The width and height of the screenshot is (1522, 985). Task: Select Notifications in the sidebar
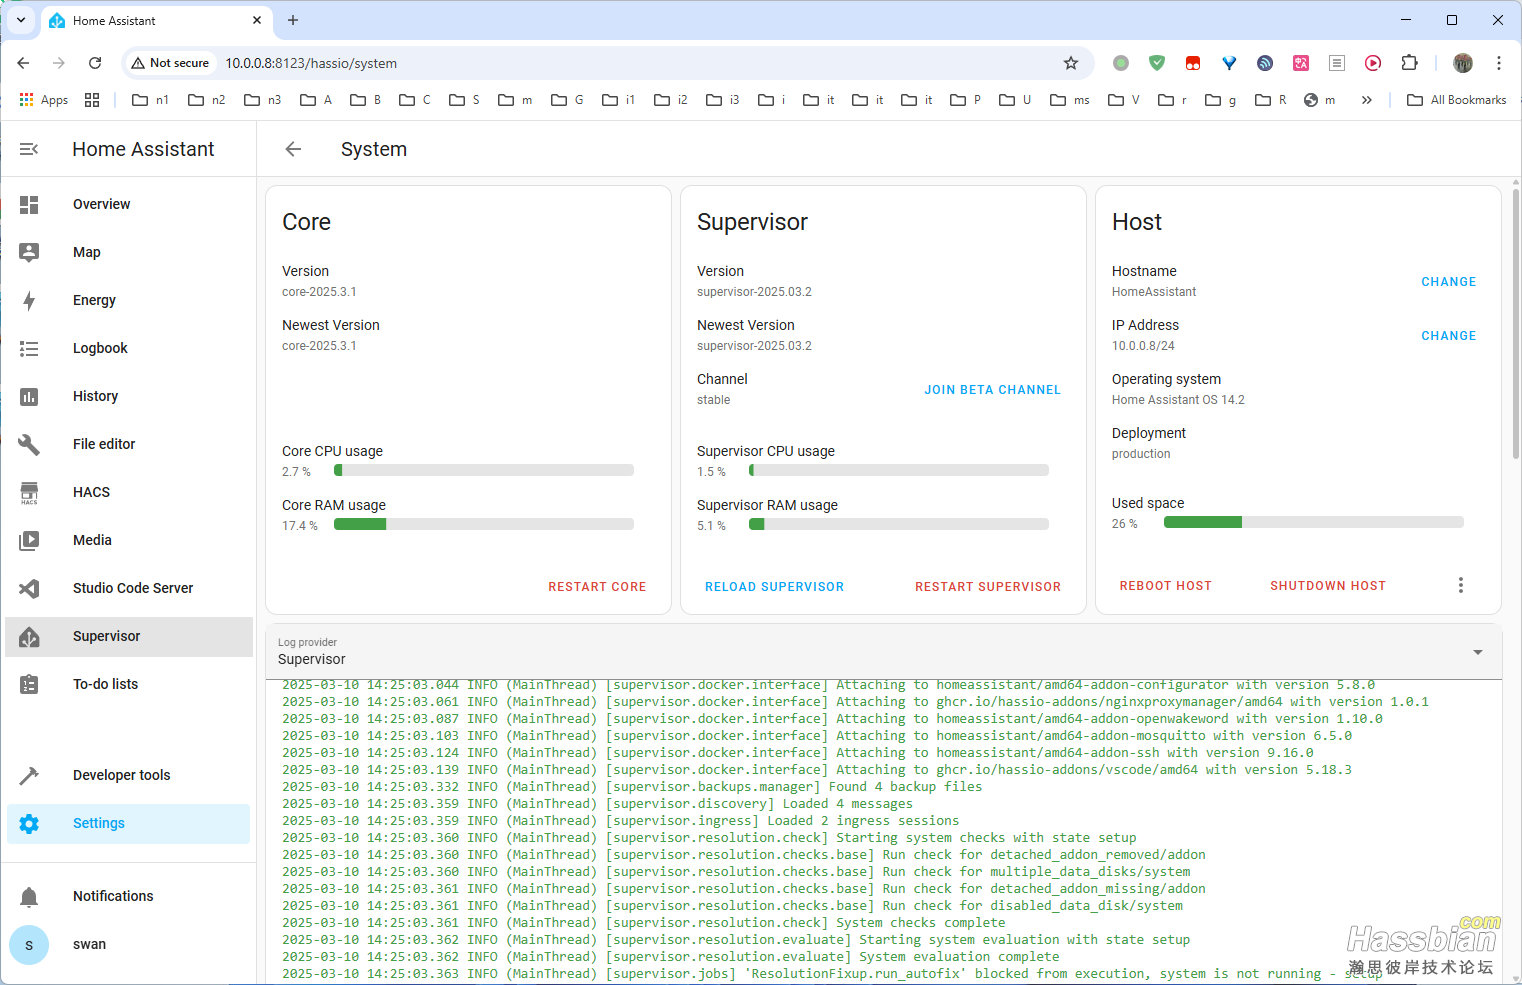click(x=113, y=896)
